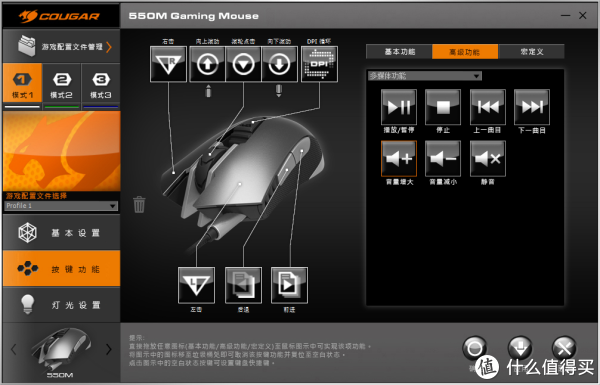Choose the Next Track function icon
This screenshot has width=600, height=385.
click(532, 107)
